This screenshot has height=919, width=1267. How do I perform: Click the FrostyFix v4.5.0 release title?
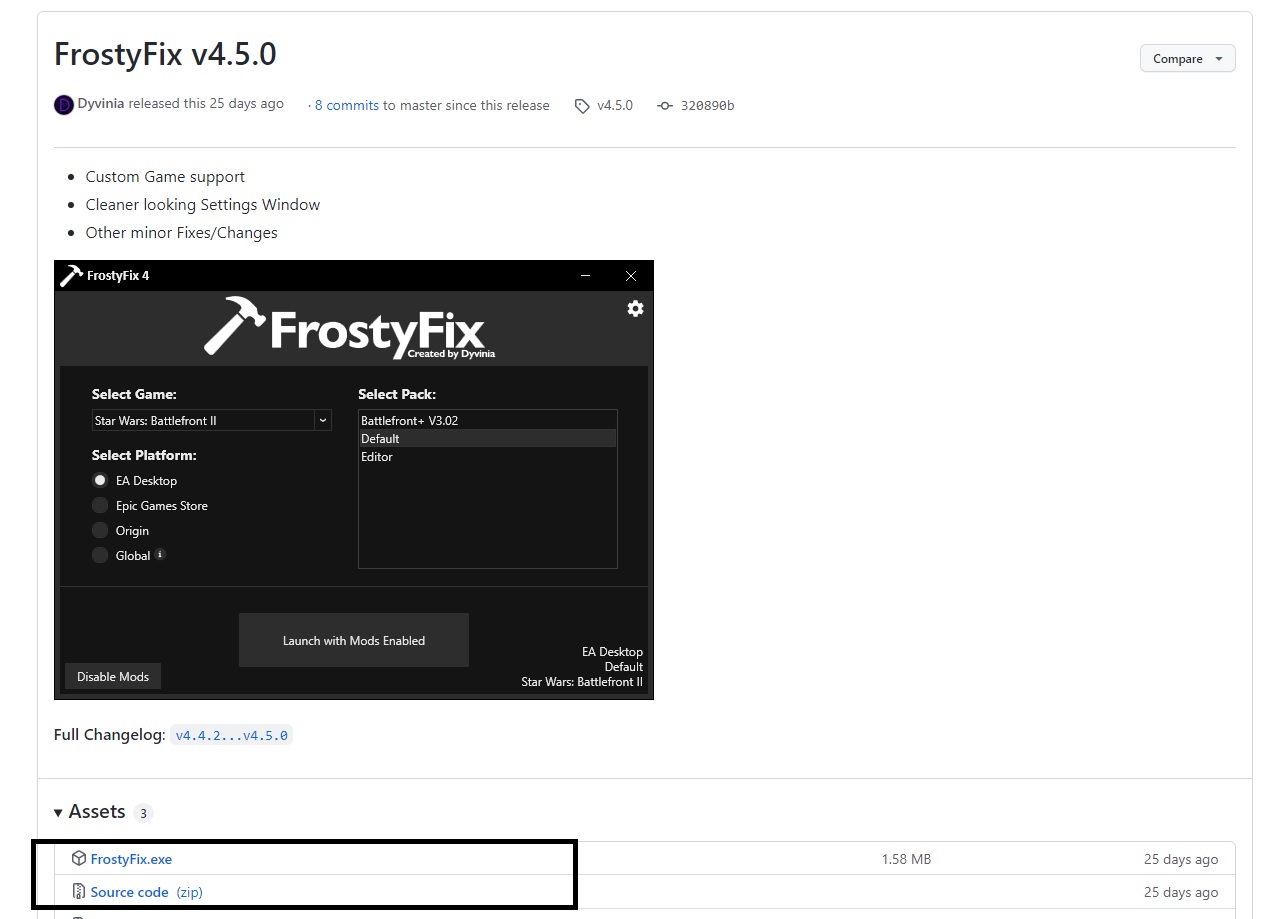point(165,54)
